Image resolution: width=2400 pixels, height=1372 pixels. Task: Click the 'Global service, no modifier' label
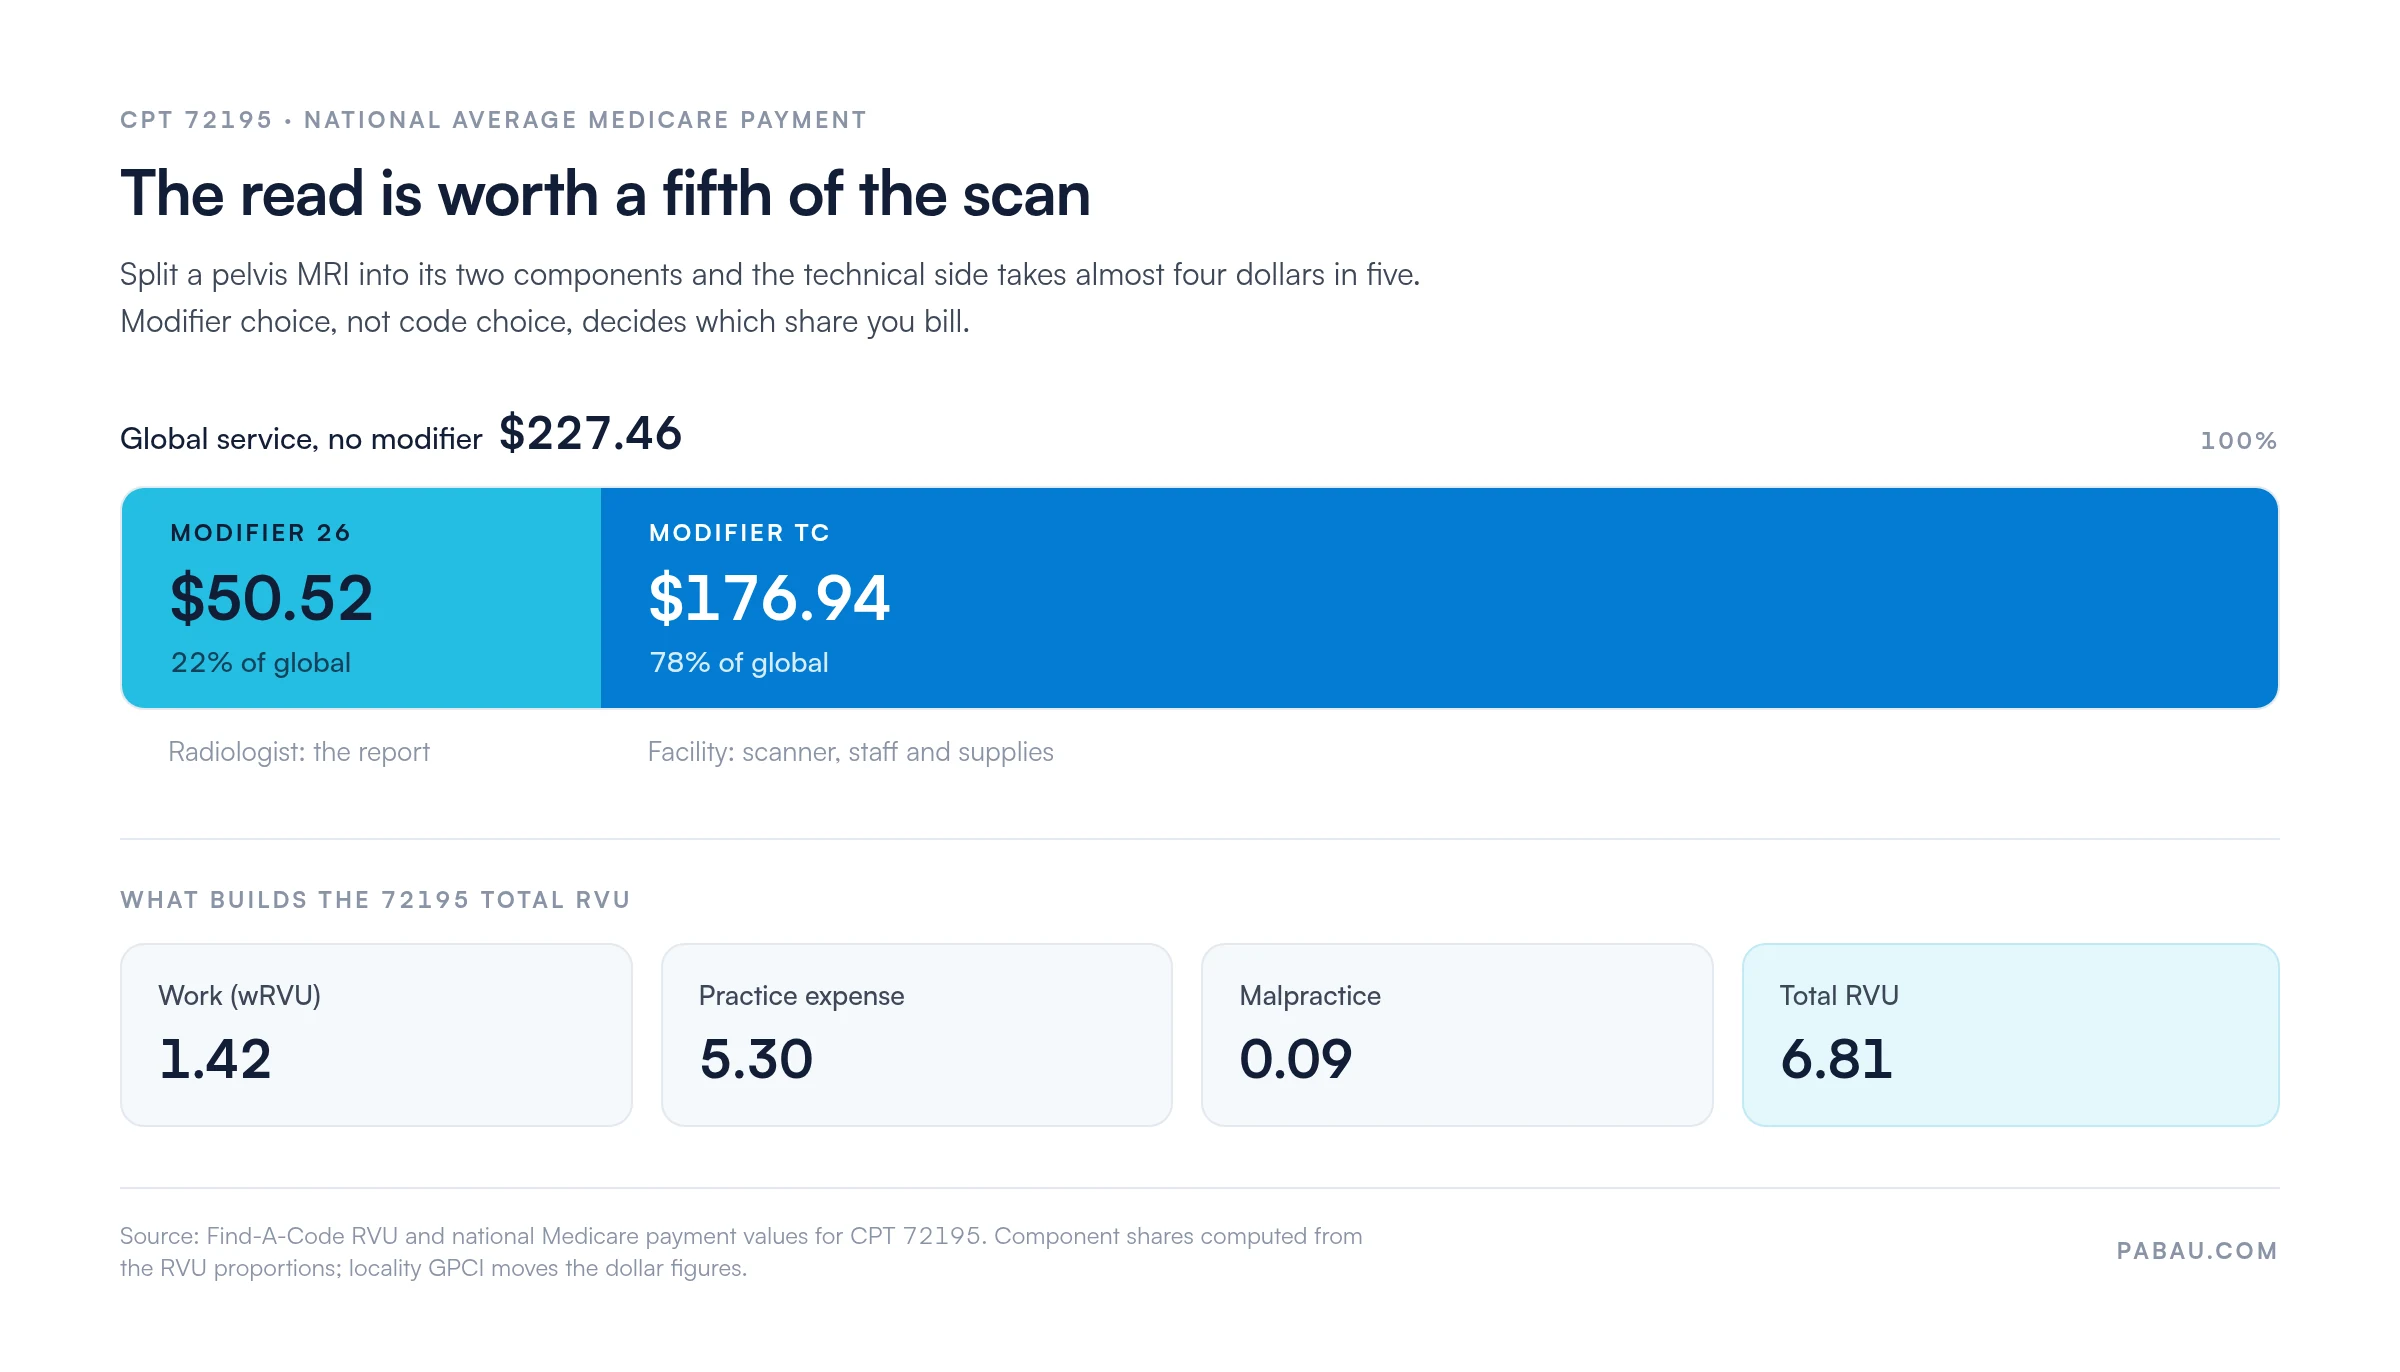pyautogui.click(x=301, y=439)
